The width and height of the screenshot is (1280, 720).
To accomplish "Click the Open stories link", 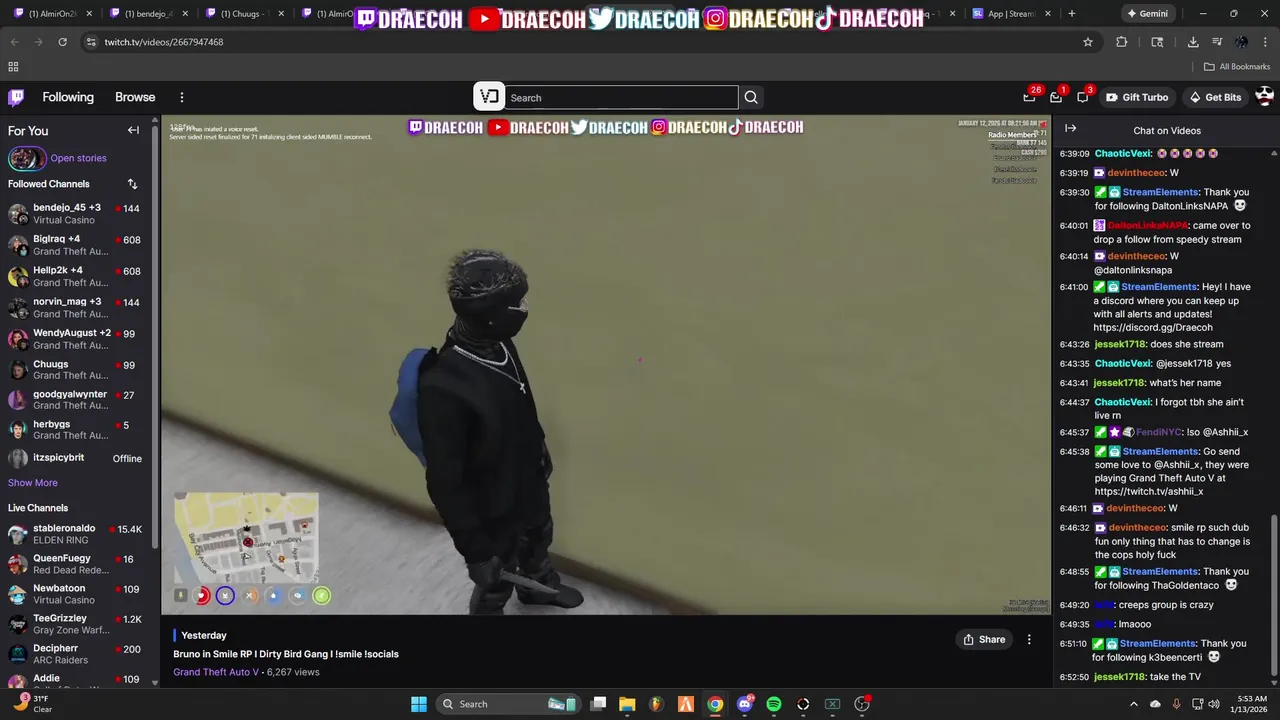I will (78, 158).
